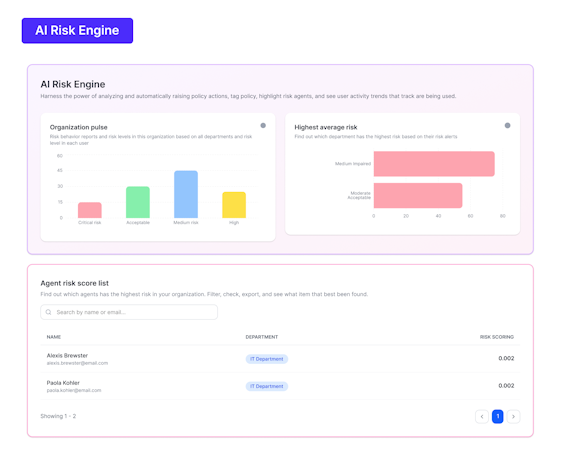The image size is (561, 450).
Task: Click the Medium Impaired horizontal bar
Action: click(434, 164)
